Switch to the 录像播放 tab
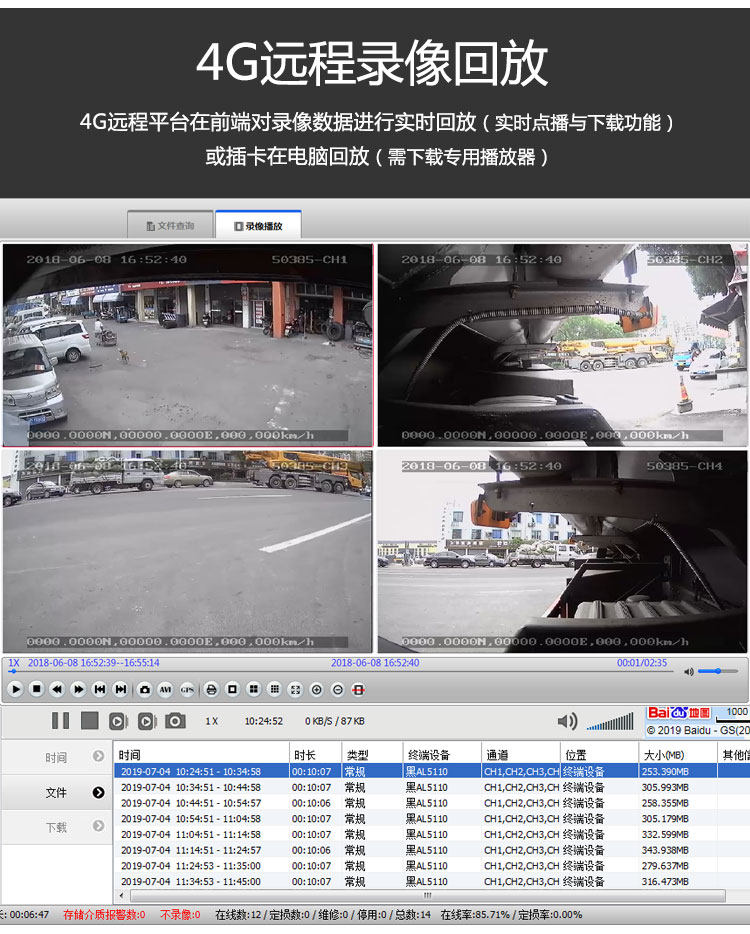The image size is (750, 934). (x=258, y=226)
